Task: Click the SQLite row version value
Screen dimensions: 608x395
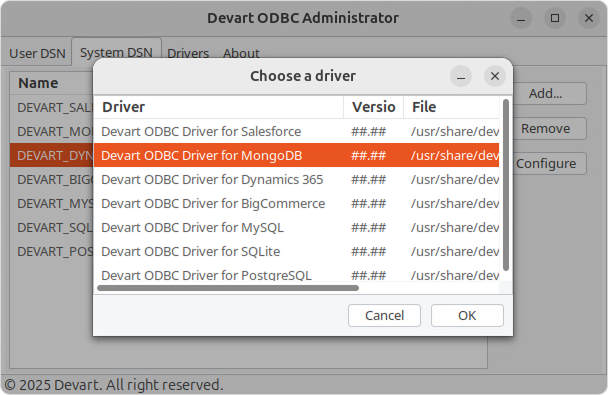Action: (368, 252)
